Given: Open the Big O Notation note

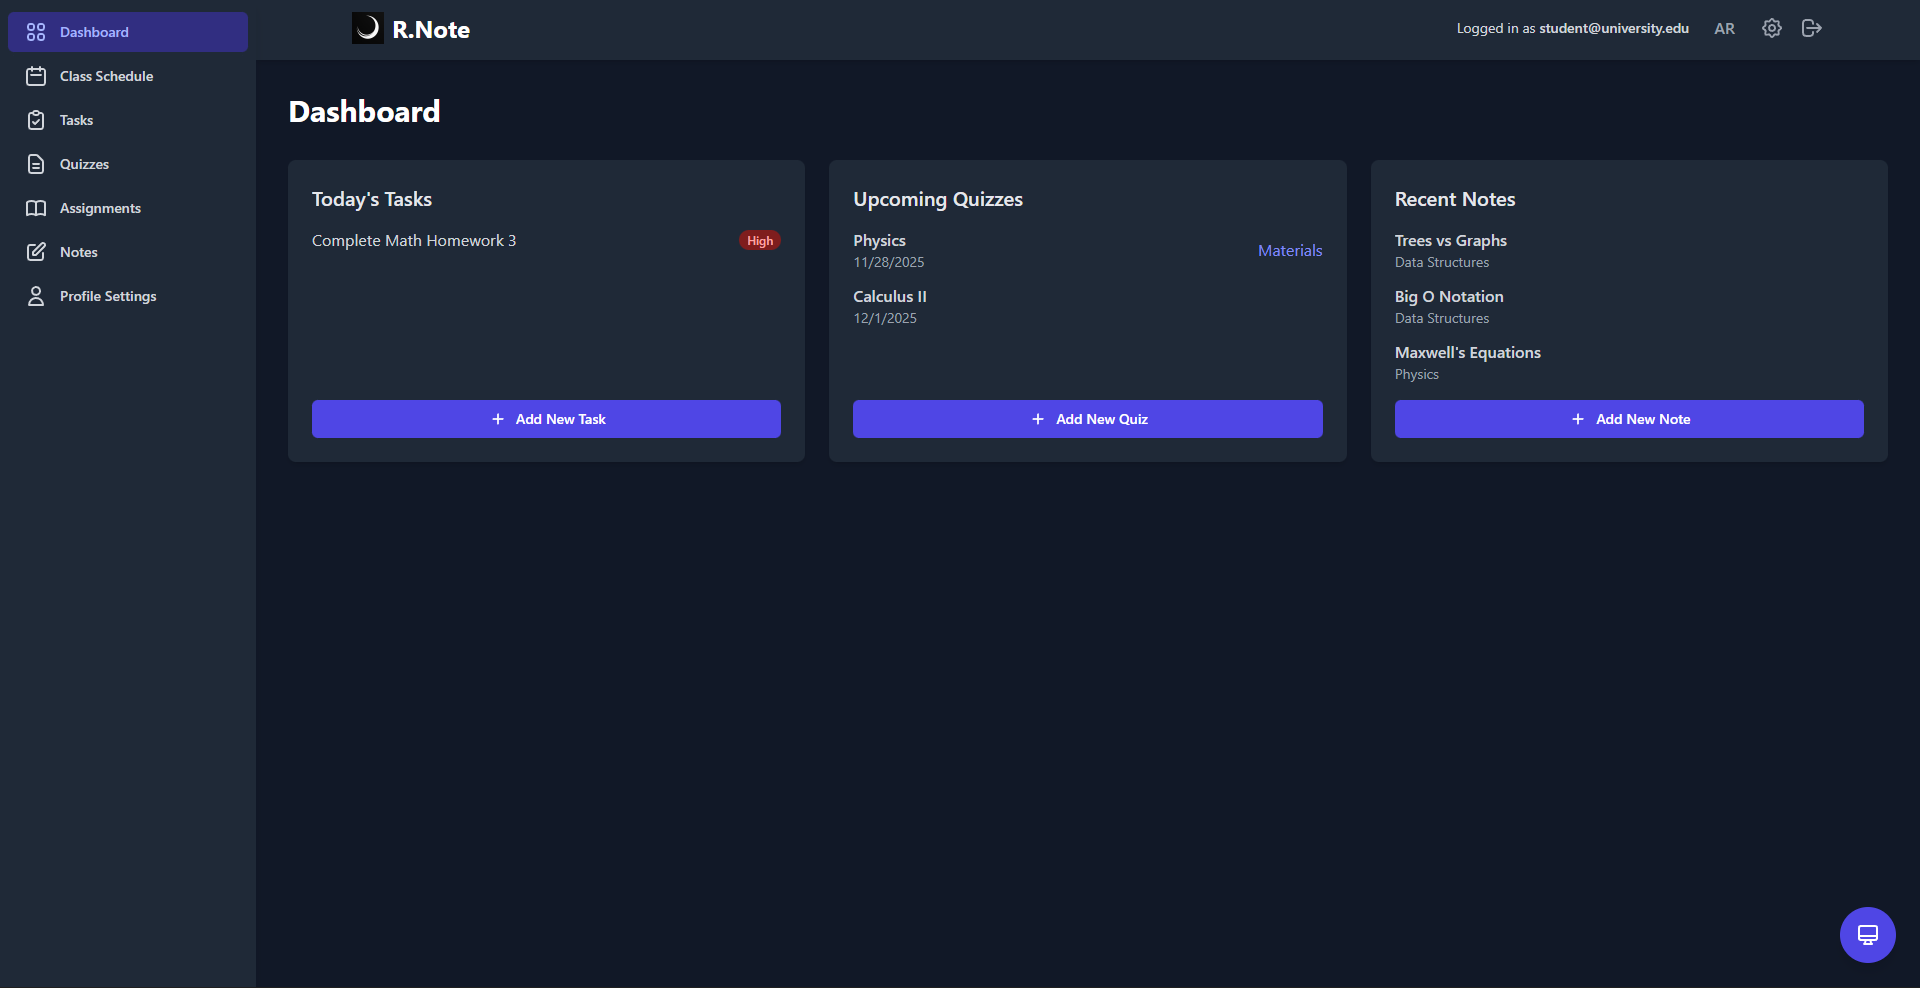Looking at the screenshot, I should click(1449, 297).
